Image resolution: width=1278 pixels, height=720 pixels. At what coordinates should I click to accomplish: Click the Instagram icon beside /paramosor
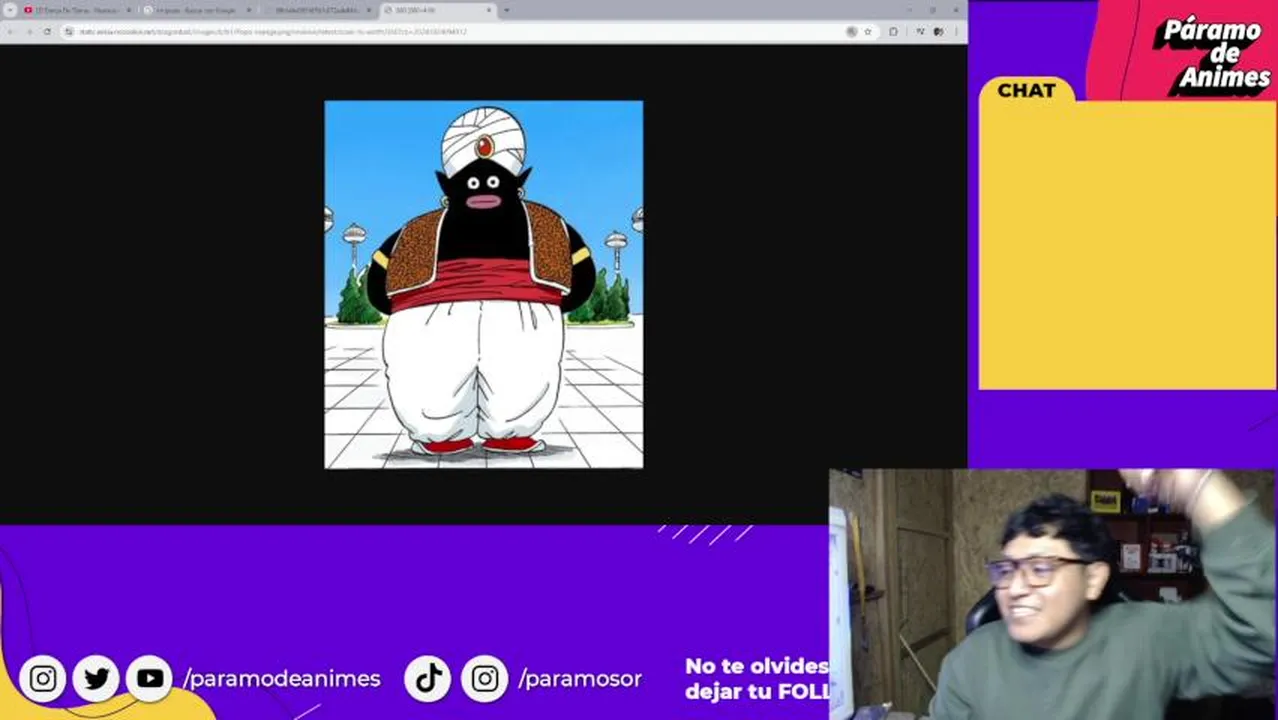click(485, 679)
